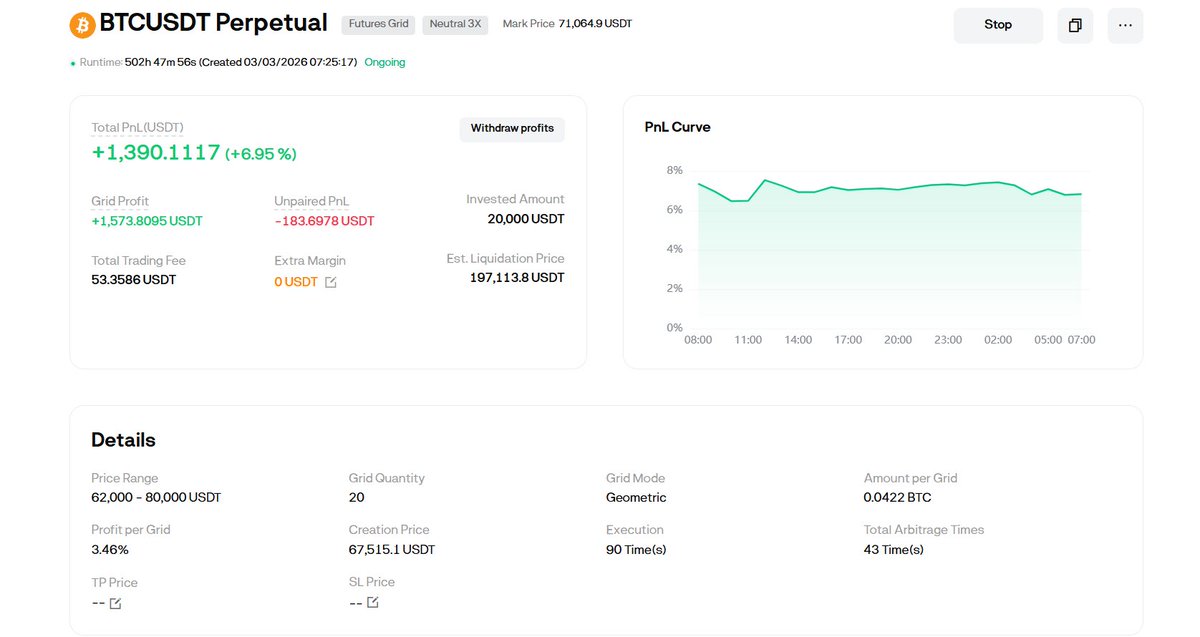The image size is (1200, 637).
Task: Open the three-dot more options menu
Action: click(x=1125, y=25)
